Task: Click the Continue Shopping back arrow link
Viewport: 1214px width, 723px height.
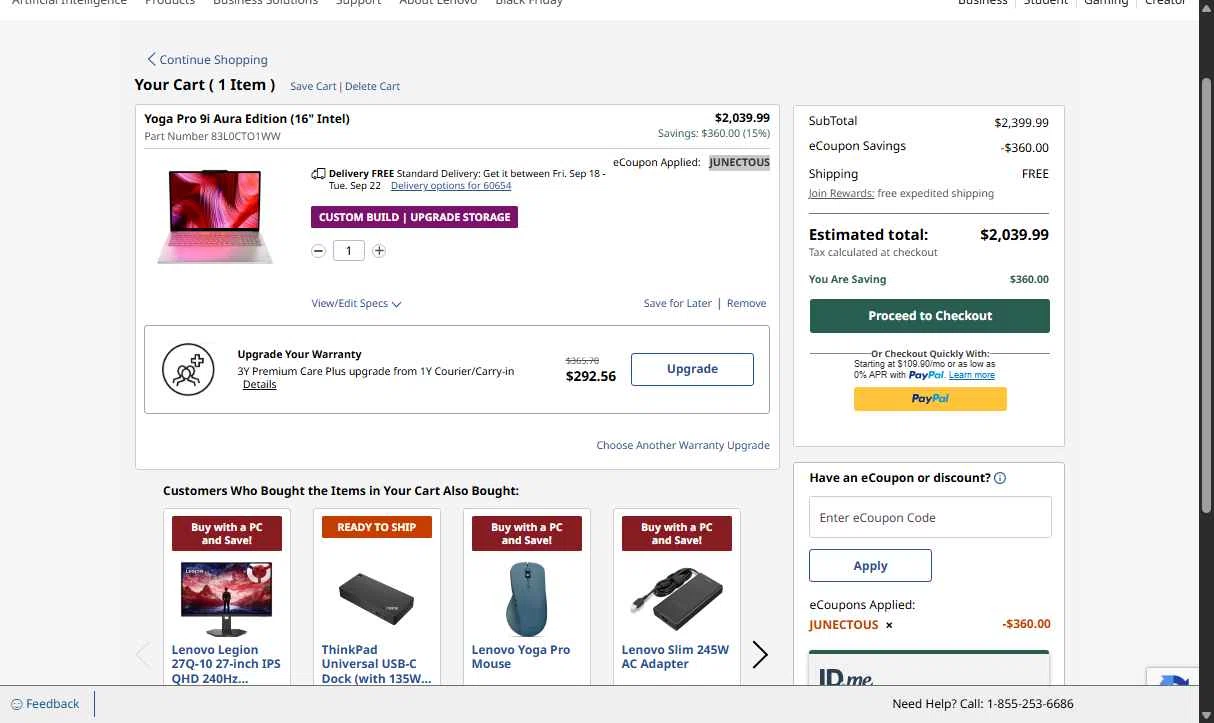Action: tap(207, 60)
